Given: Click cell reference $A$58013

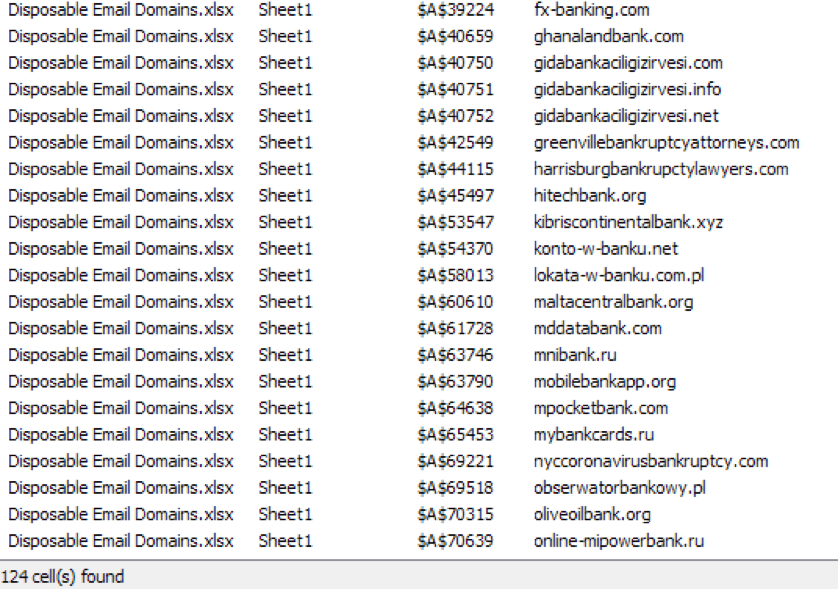Looking at the screenshot, I should 455,275.
